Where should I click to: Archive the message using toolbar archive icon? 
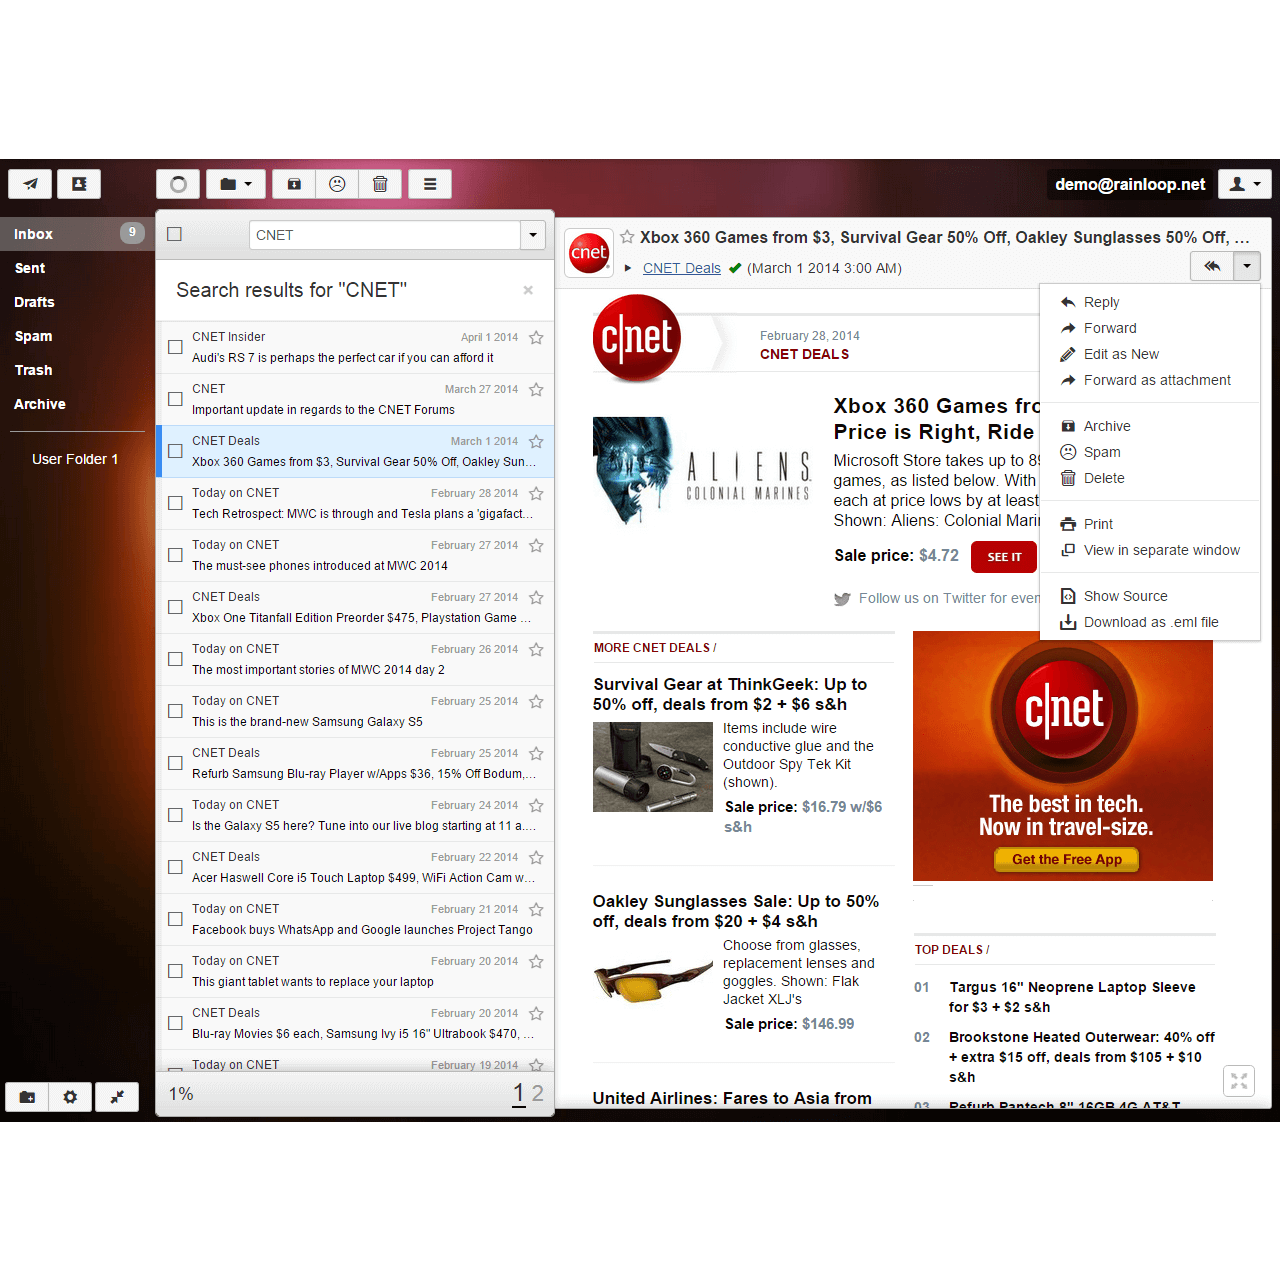(x=293, y=184)
